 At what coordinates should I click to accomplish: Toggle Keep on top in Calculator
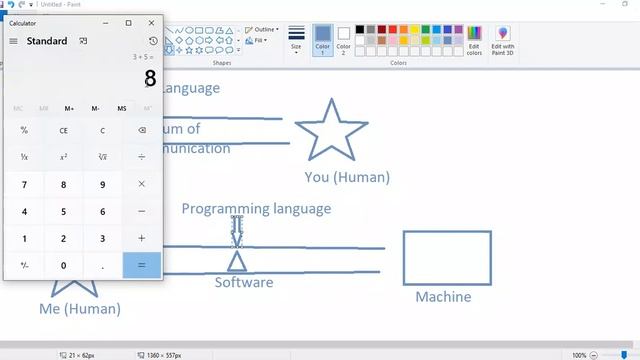[83, 41]
